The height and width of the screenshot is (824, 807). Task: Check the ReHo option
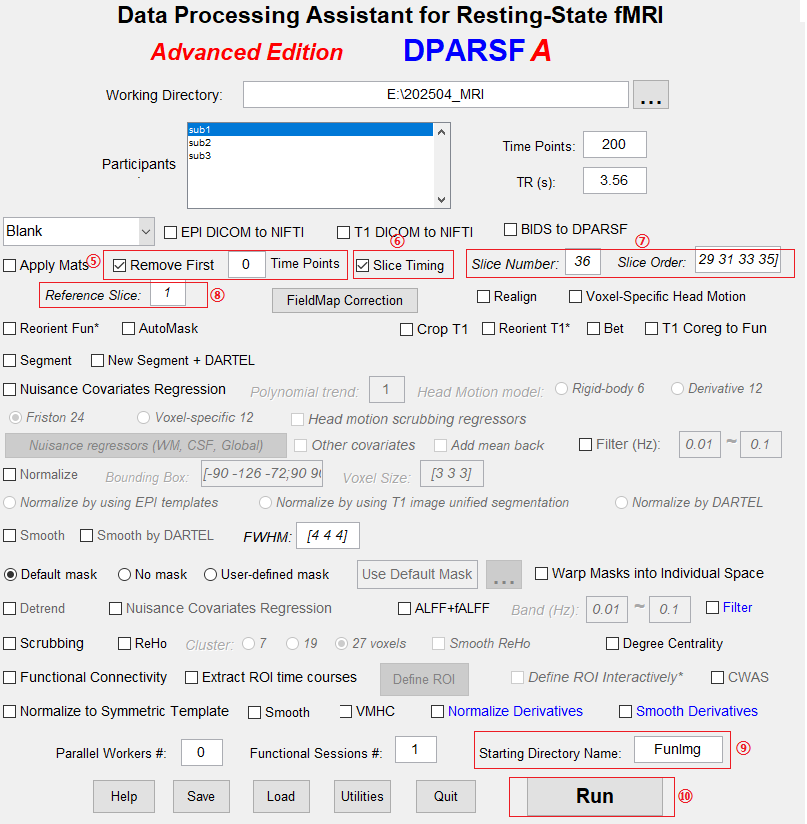point(125,644)
